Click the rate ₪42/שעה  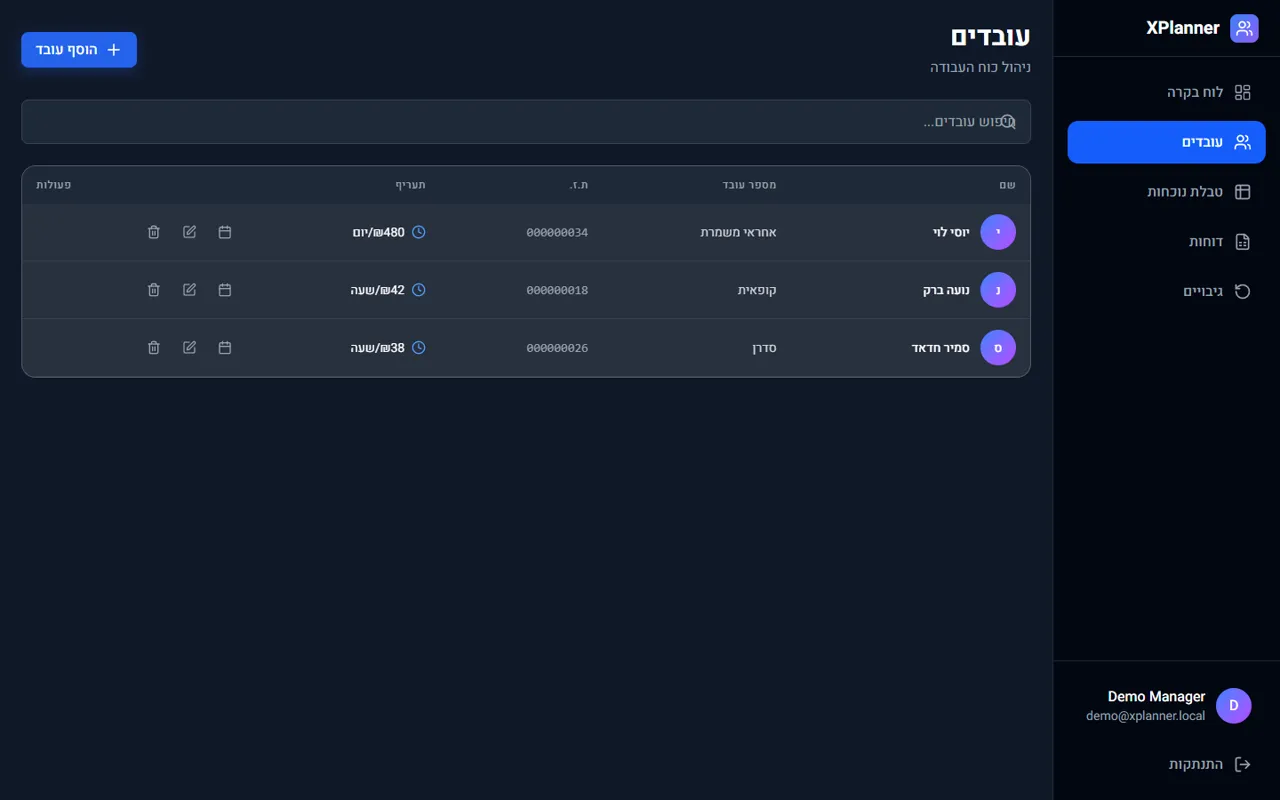(x=378, y=290)
